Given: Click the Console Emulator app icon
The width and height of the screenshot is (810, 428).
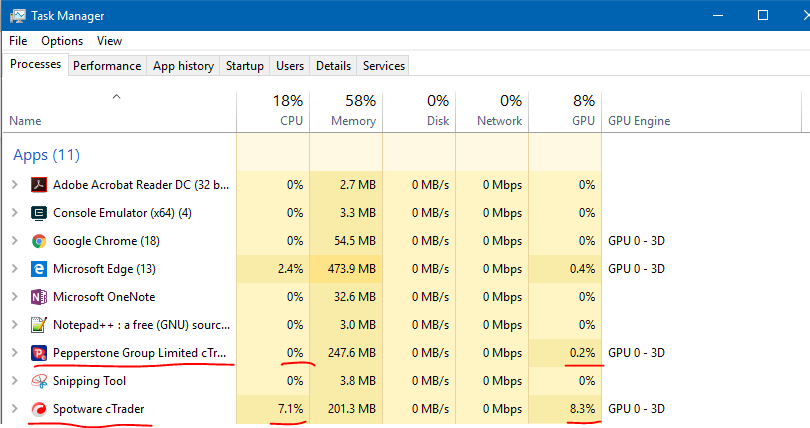Looking at the screenshot, I should pos(39,213).
